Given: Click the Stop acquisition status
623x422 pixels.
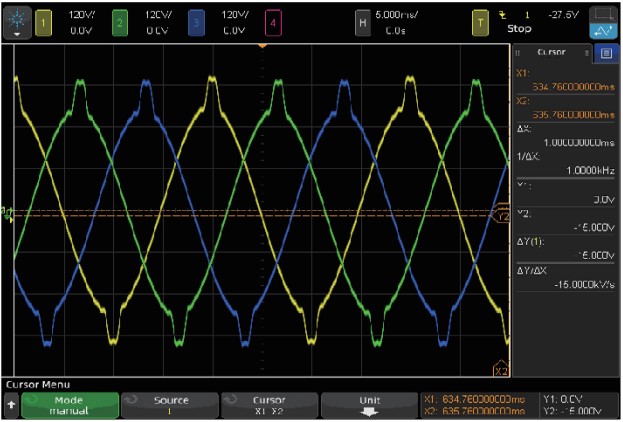Looking at the screenshot, I should [533, 28].
